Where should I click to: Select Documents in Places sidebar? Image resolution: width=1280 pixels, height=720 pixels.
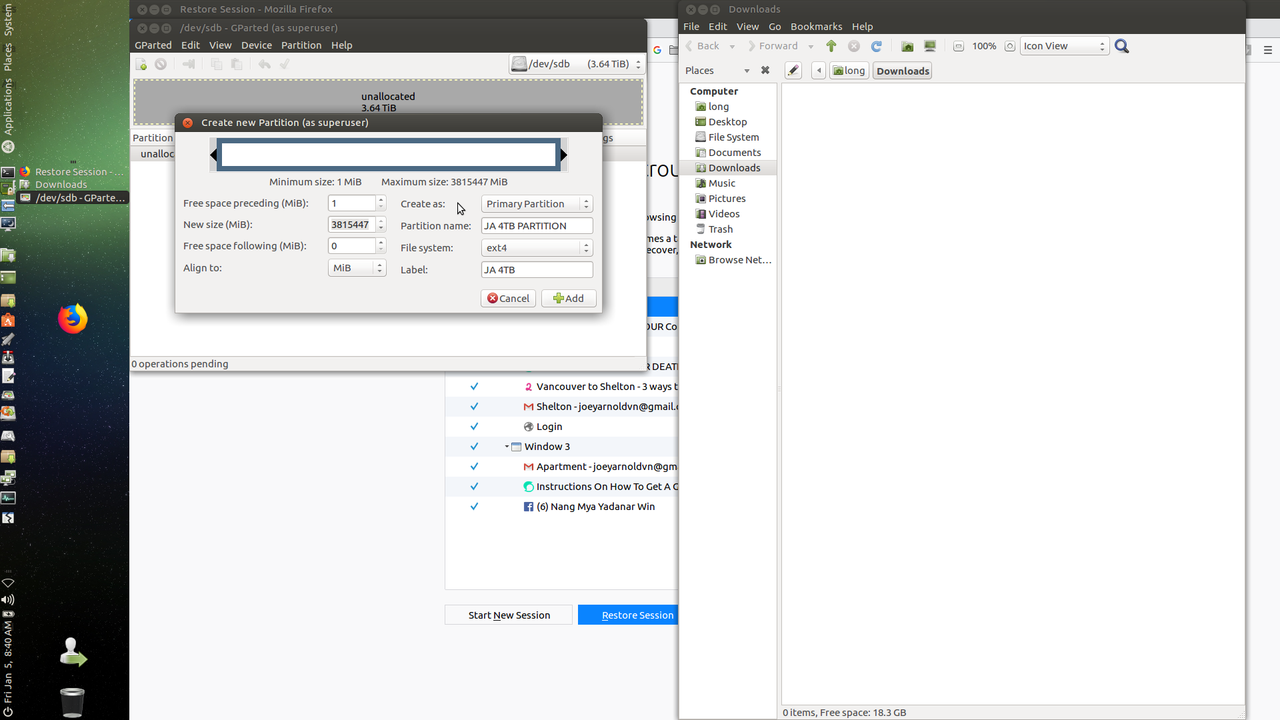pos(734,152)
